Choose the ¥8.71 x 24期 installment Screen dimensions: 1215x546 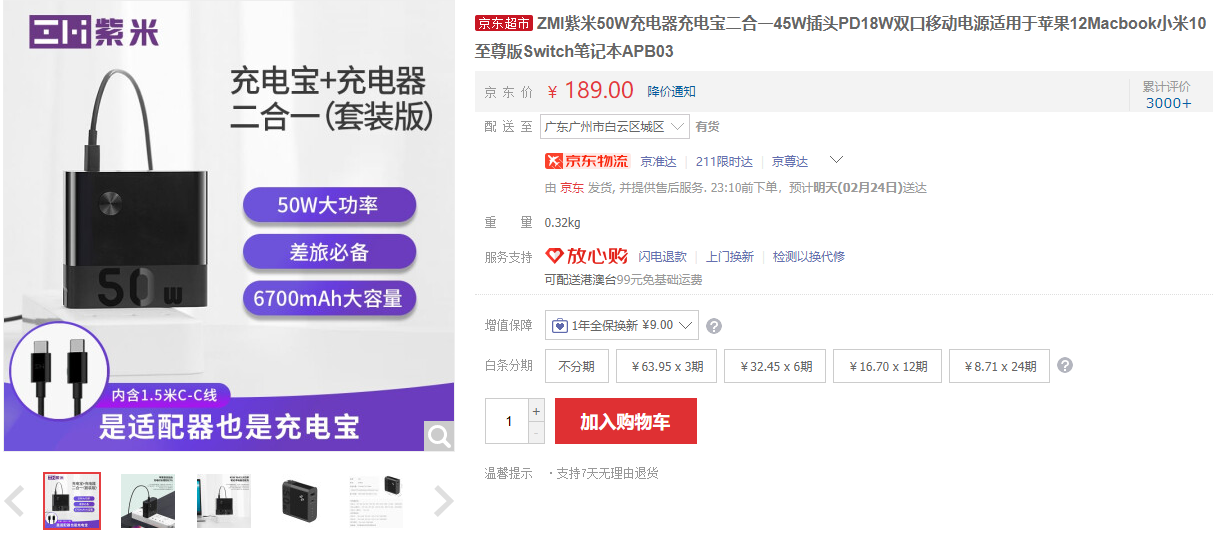pyautogui.click(x=999, y=367)
